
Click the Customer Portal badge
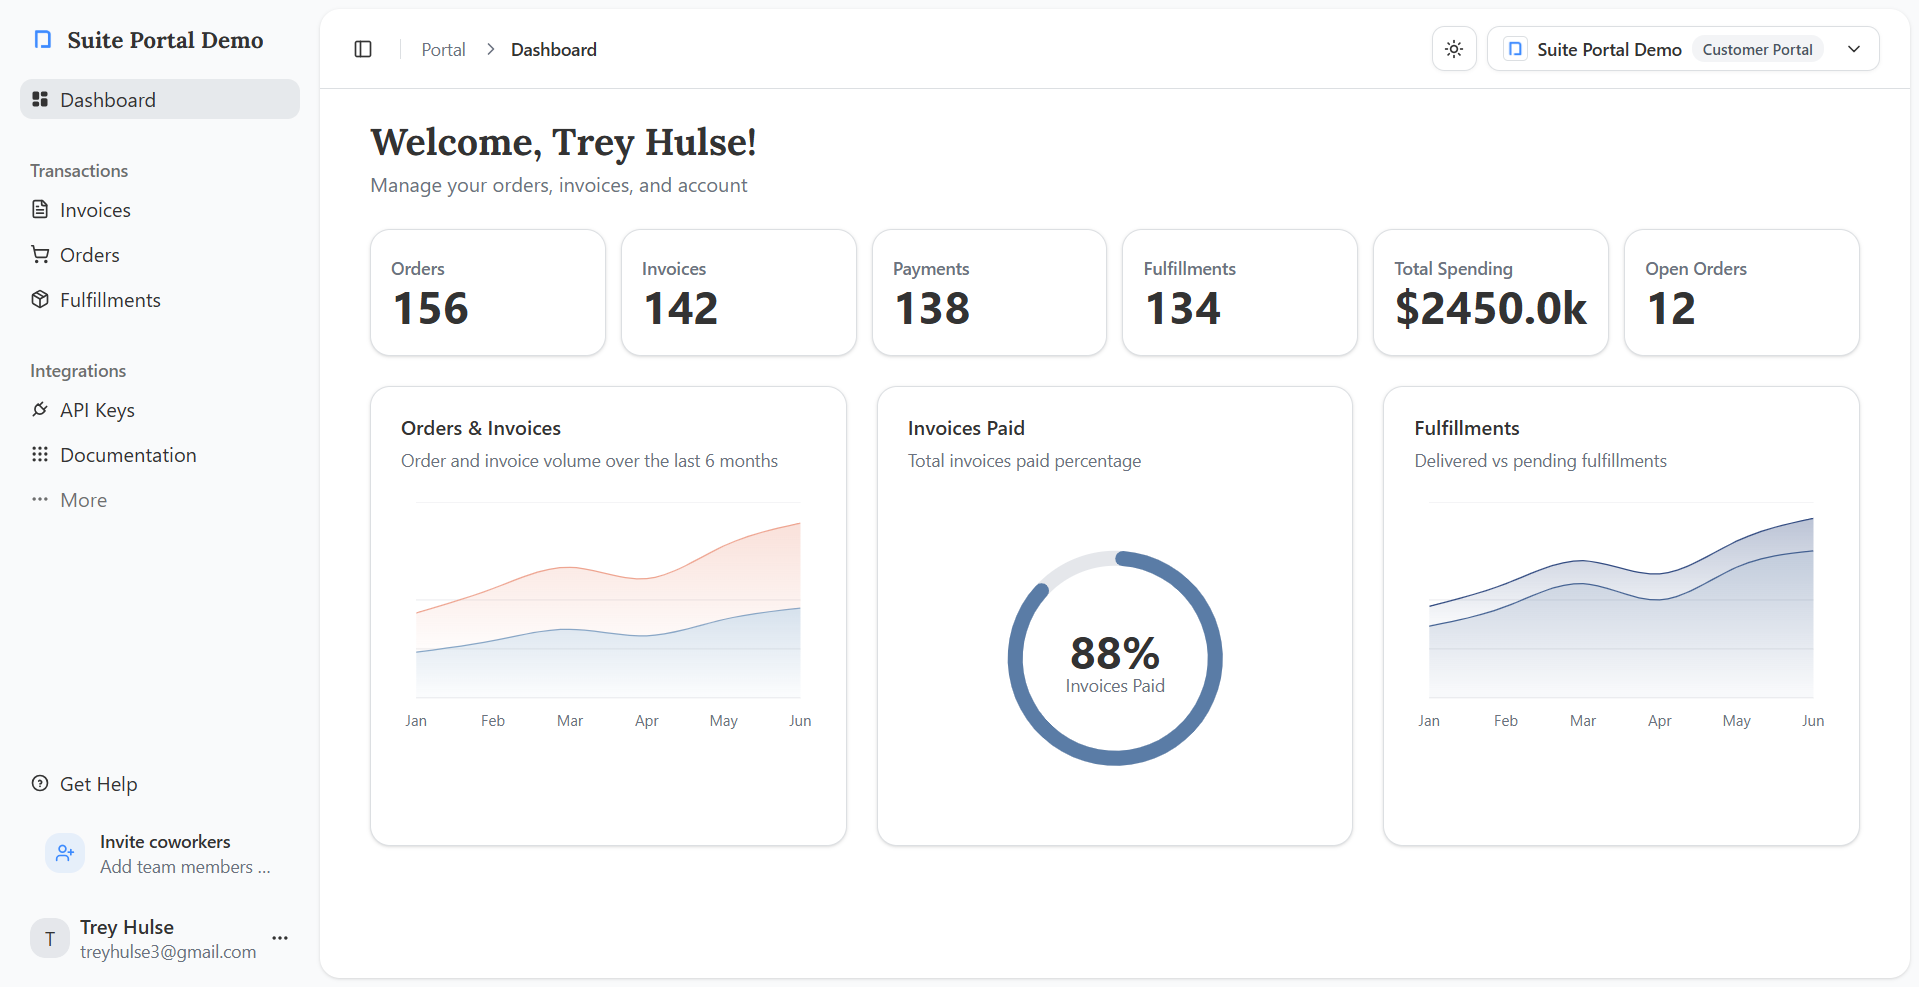click(x=1756, y=48)
